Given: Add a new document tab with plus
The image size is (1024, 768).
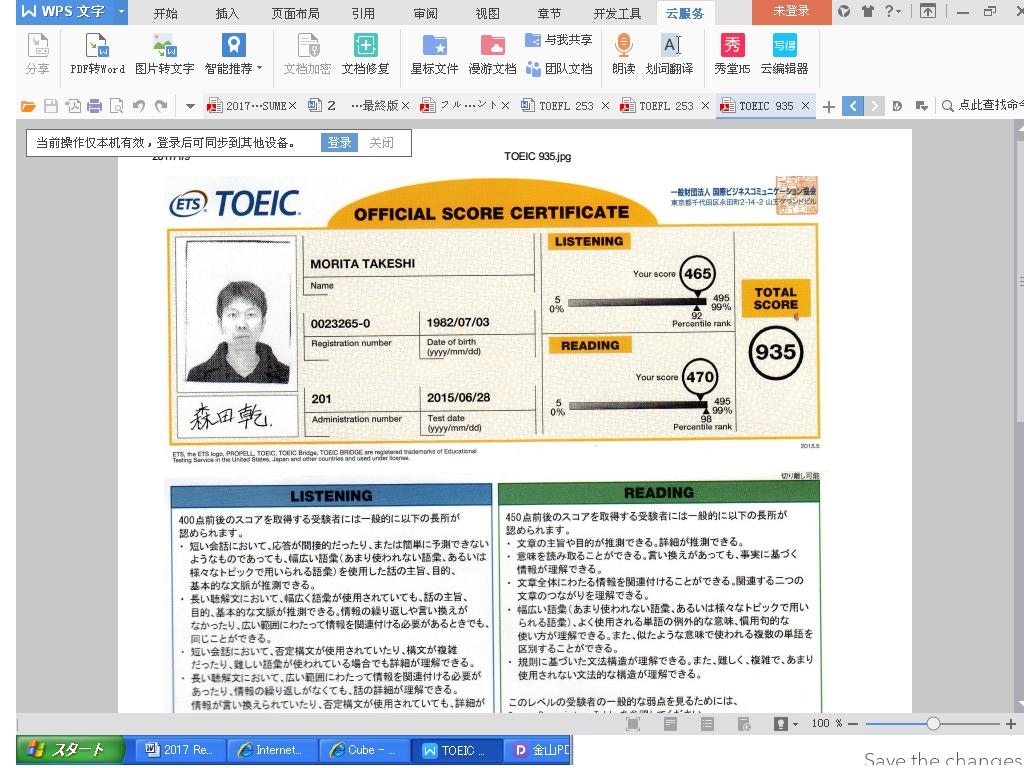Looking at the screenshot, I should (x=829, y=106).
